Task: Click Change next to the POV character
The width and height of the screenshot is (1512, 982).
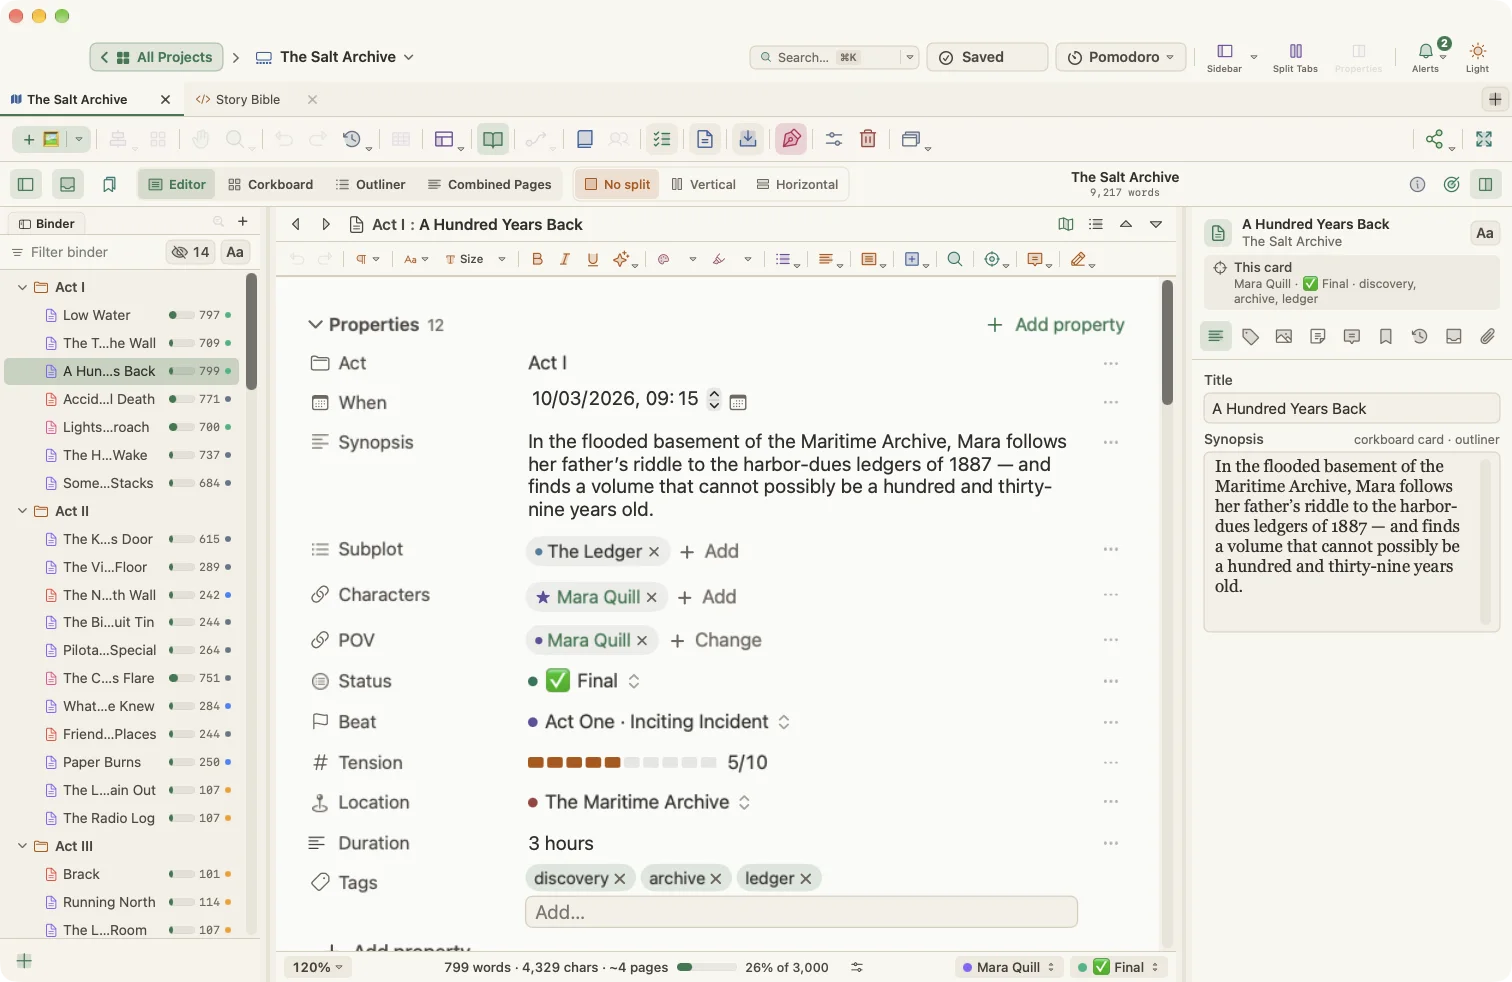Action: coord(716,640)
